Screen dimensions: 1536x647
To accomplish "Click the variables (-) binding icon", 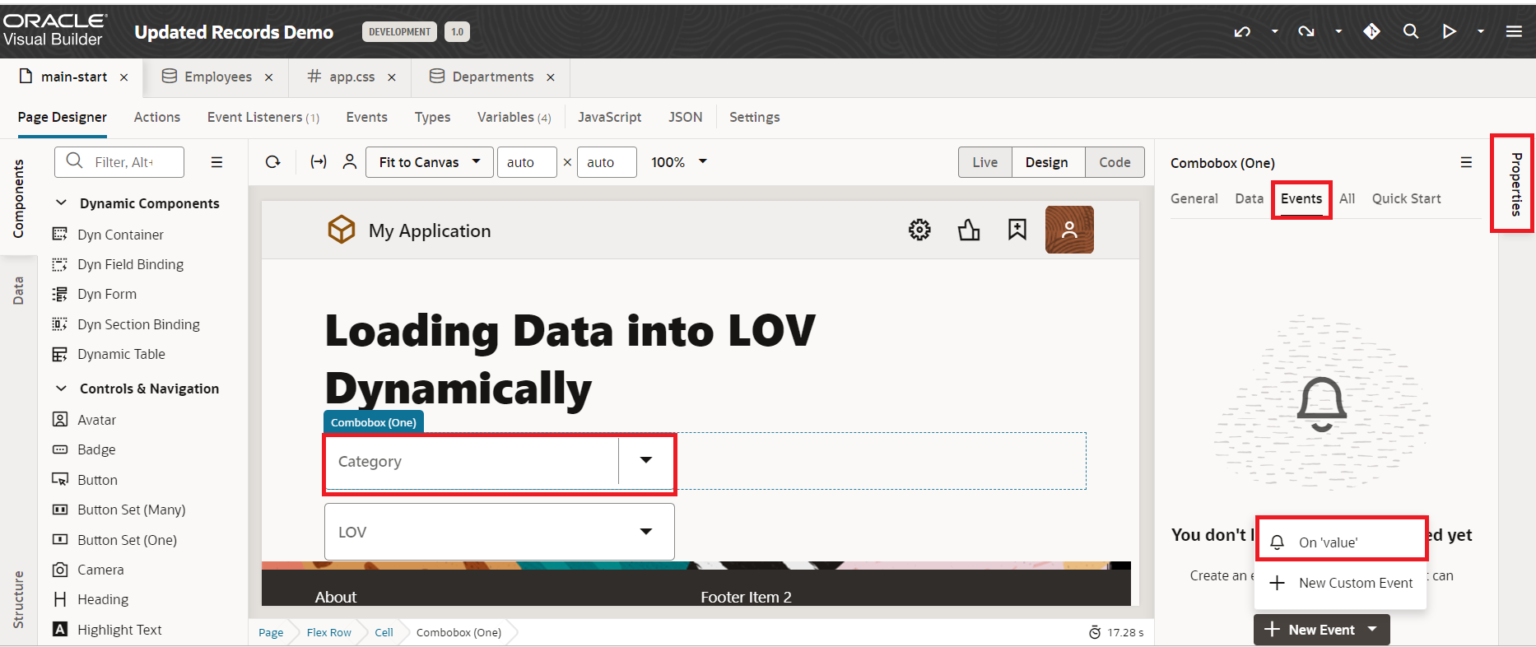I will pyautogui.click(x=319, y=162).
